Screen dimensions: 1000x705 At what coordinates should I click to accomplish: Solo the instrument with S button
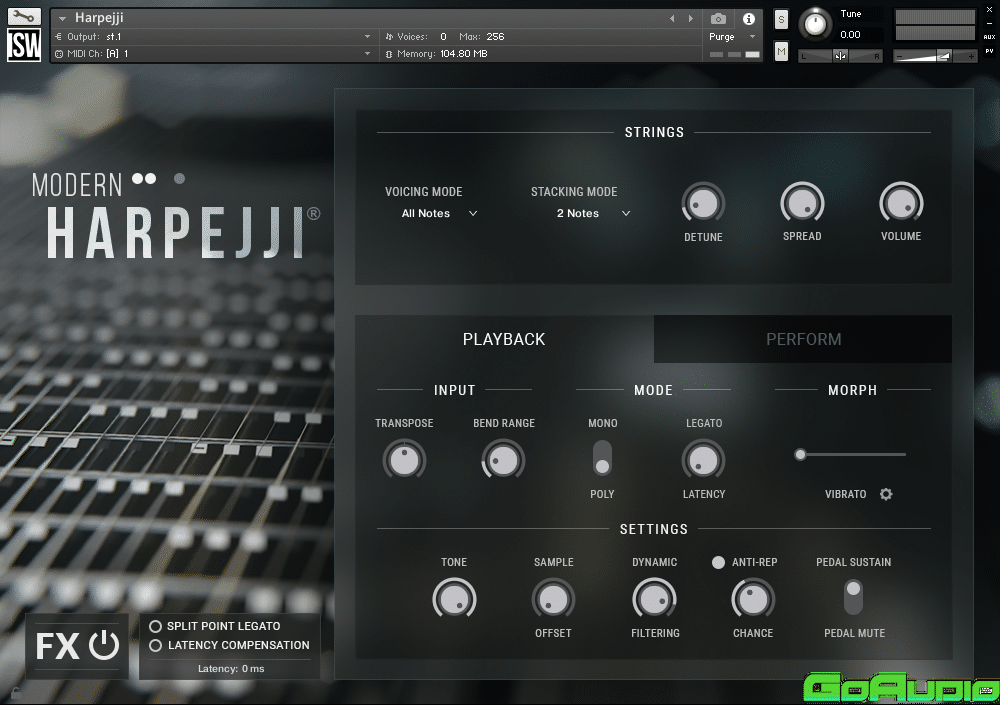pos(781,20)
